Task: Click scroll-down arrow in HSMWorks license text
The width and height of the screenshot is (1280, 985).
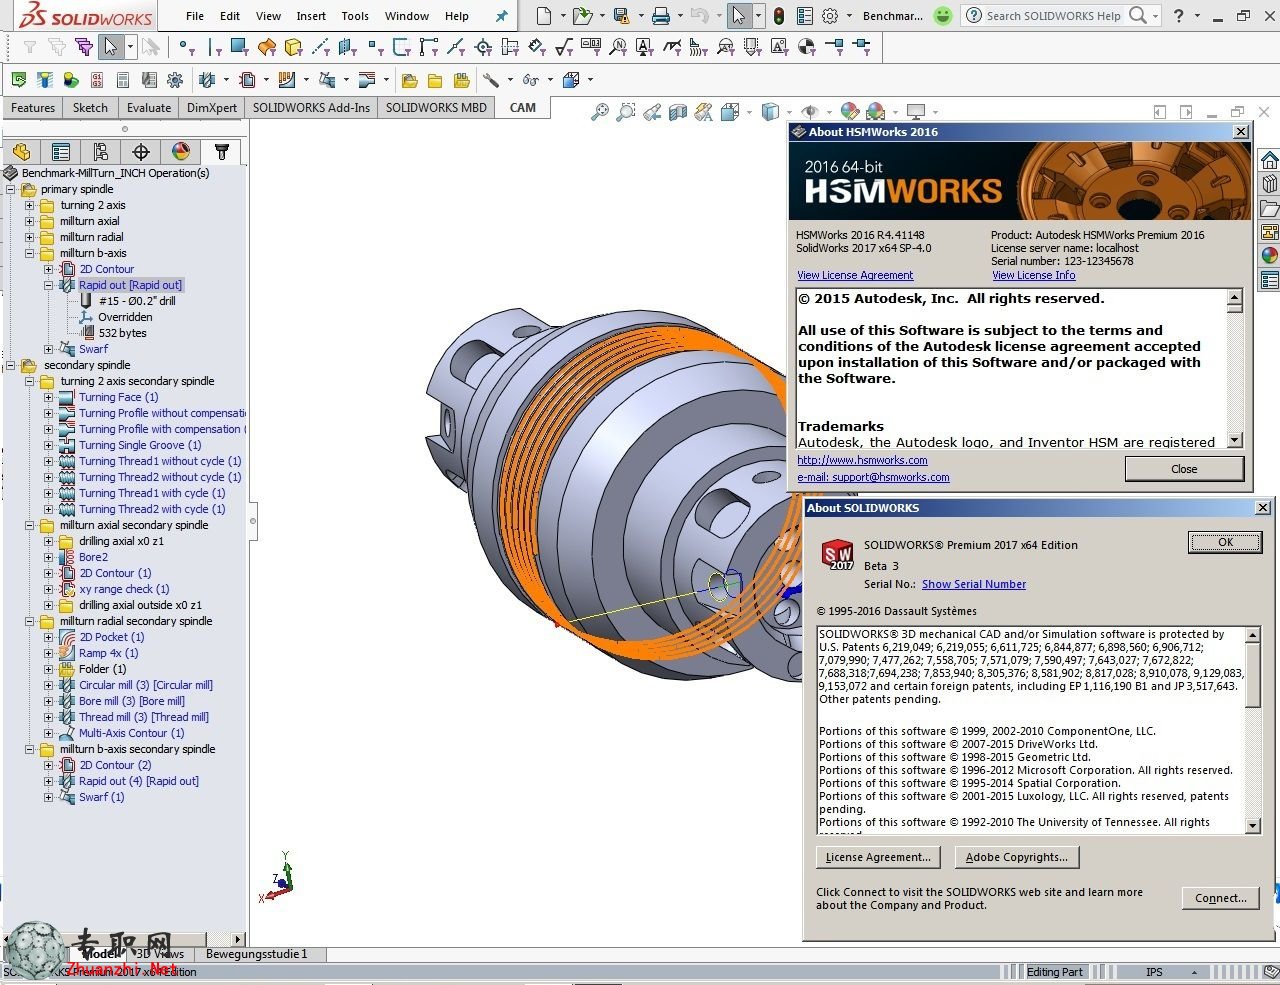Action: (1234, 440)
